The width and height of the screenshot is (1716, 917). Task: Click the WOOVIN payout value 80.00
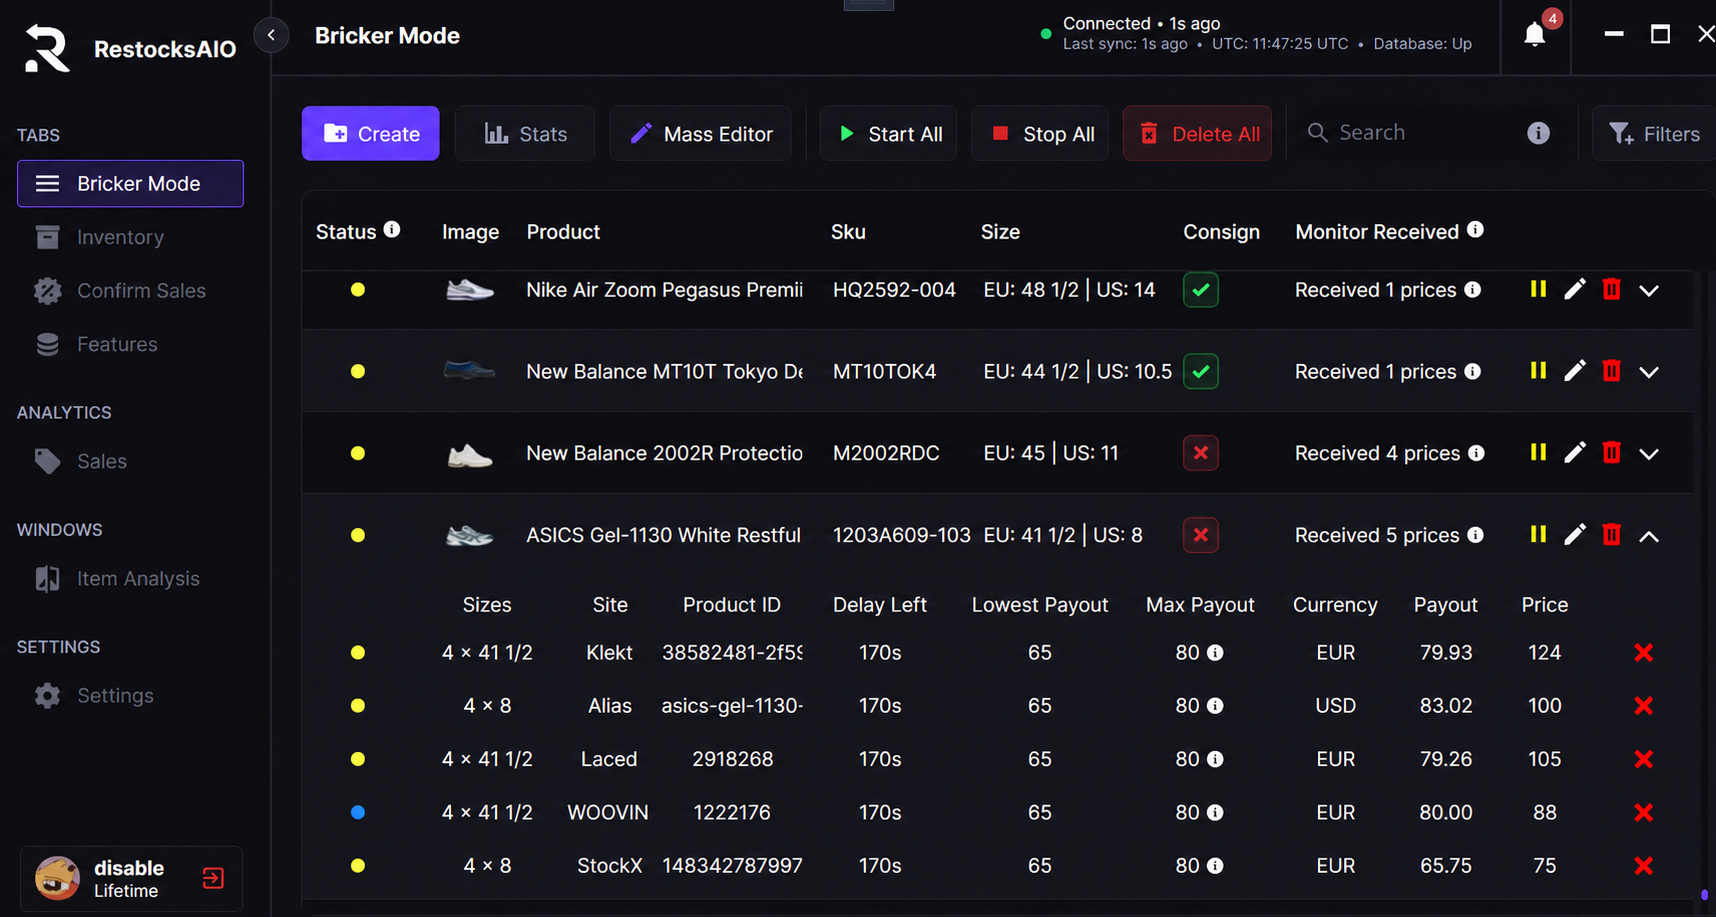click(1446, 813)
